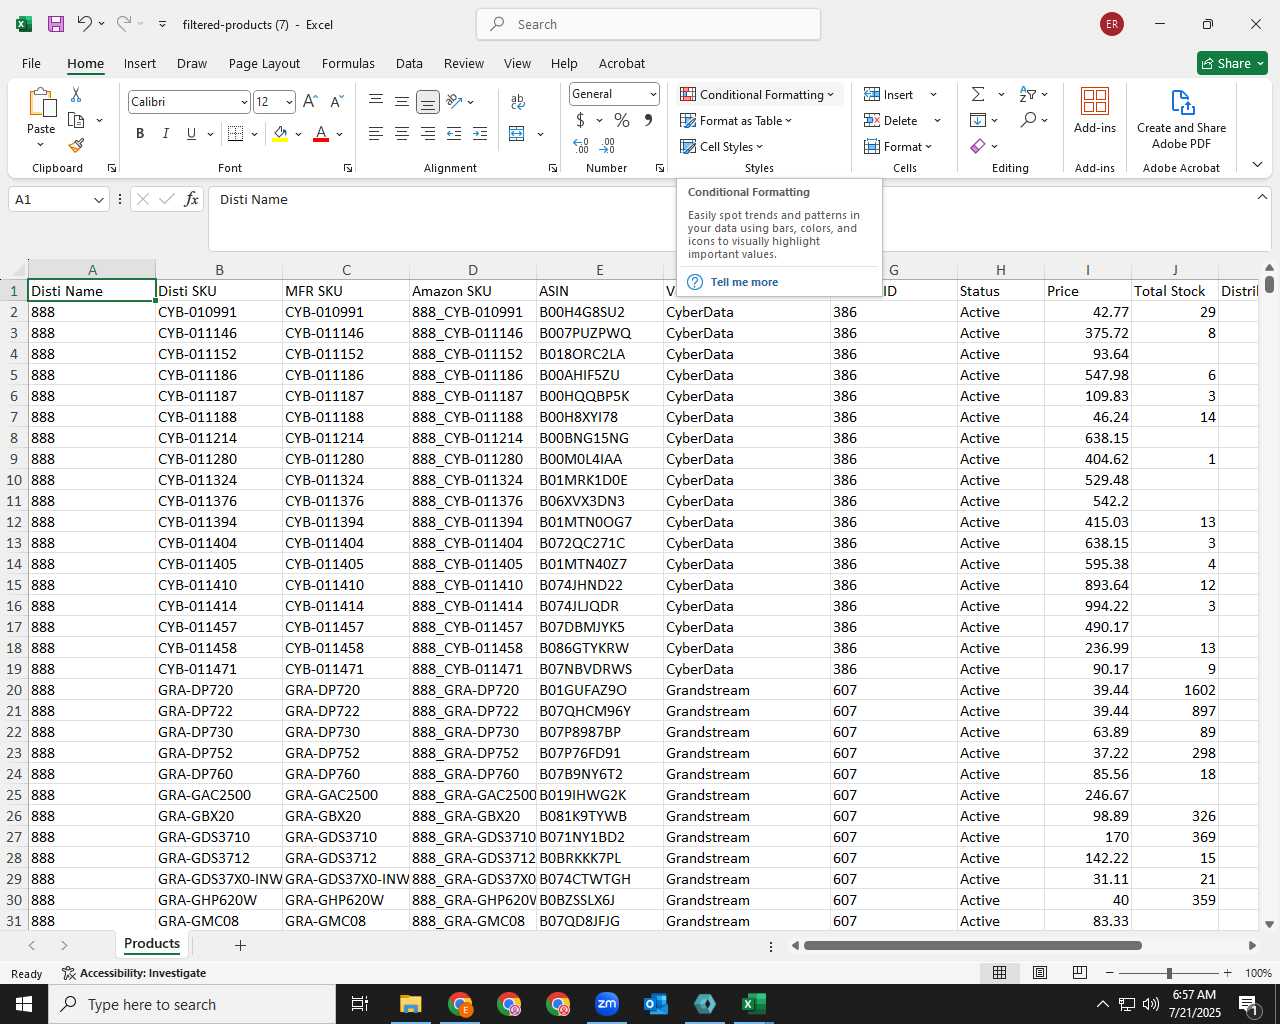1280x1024 pixels.
Task: Expand the formula bar chevron
Action: (x=1262, y=197)
